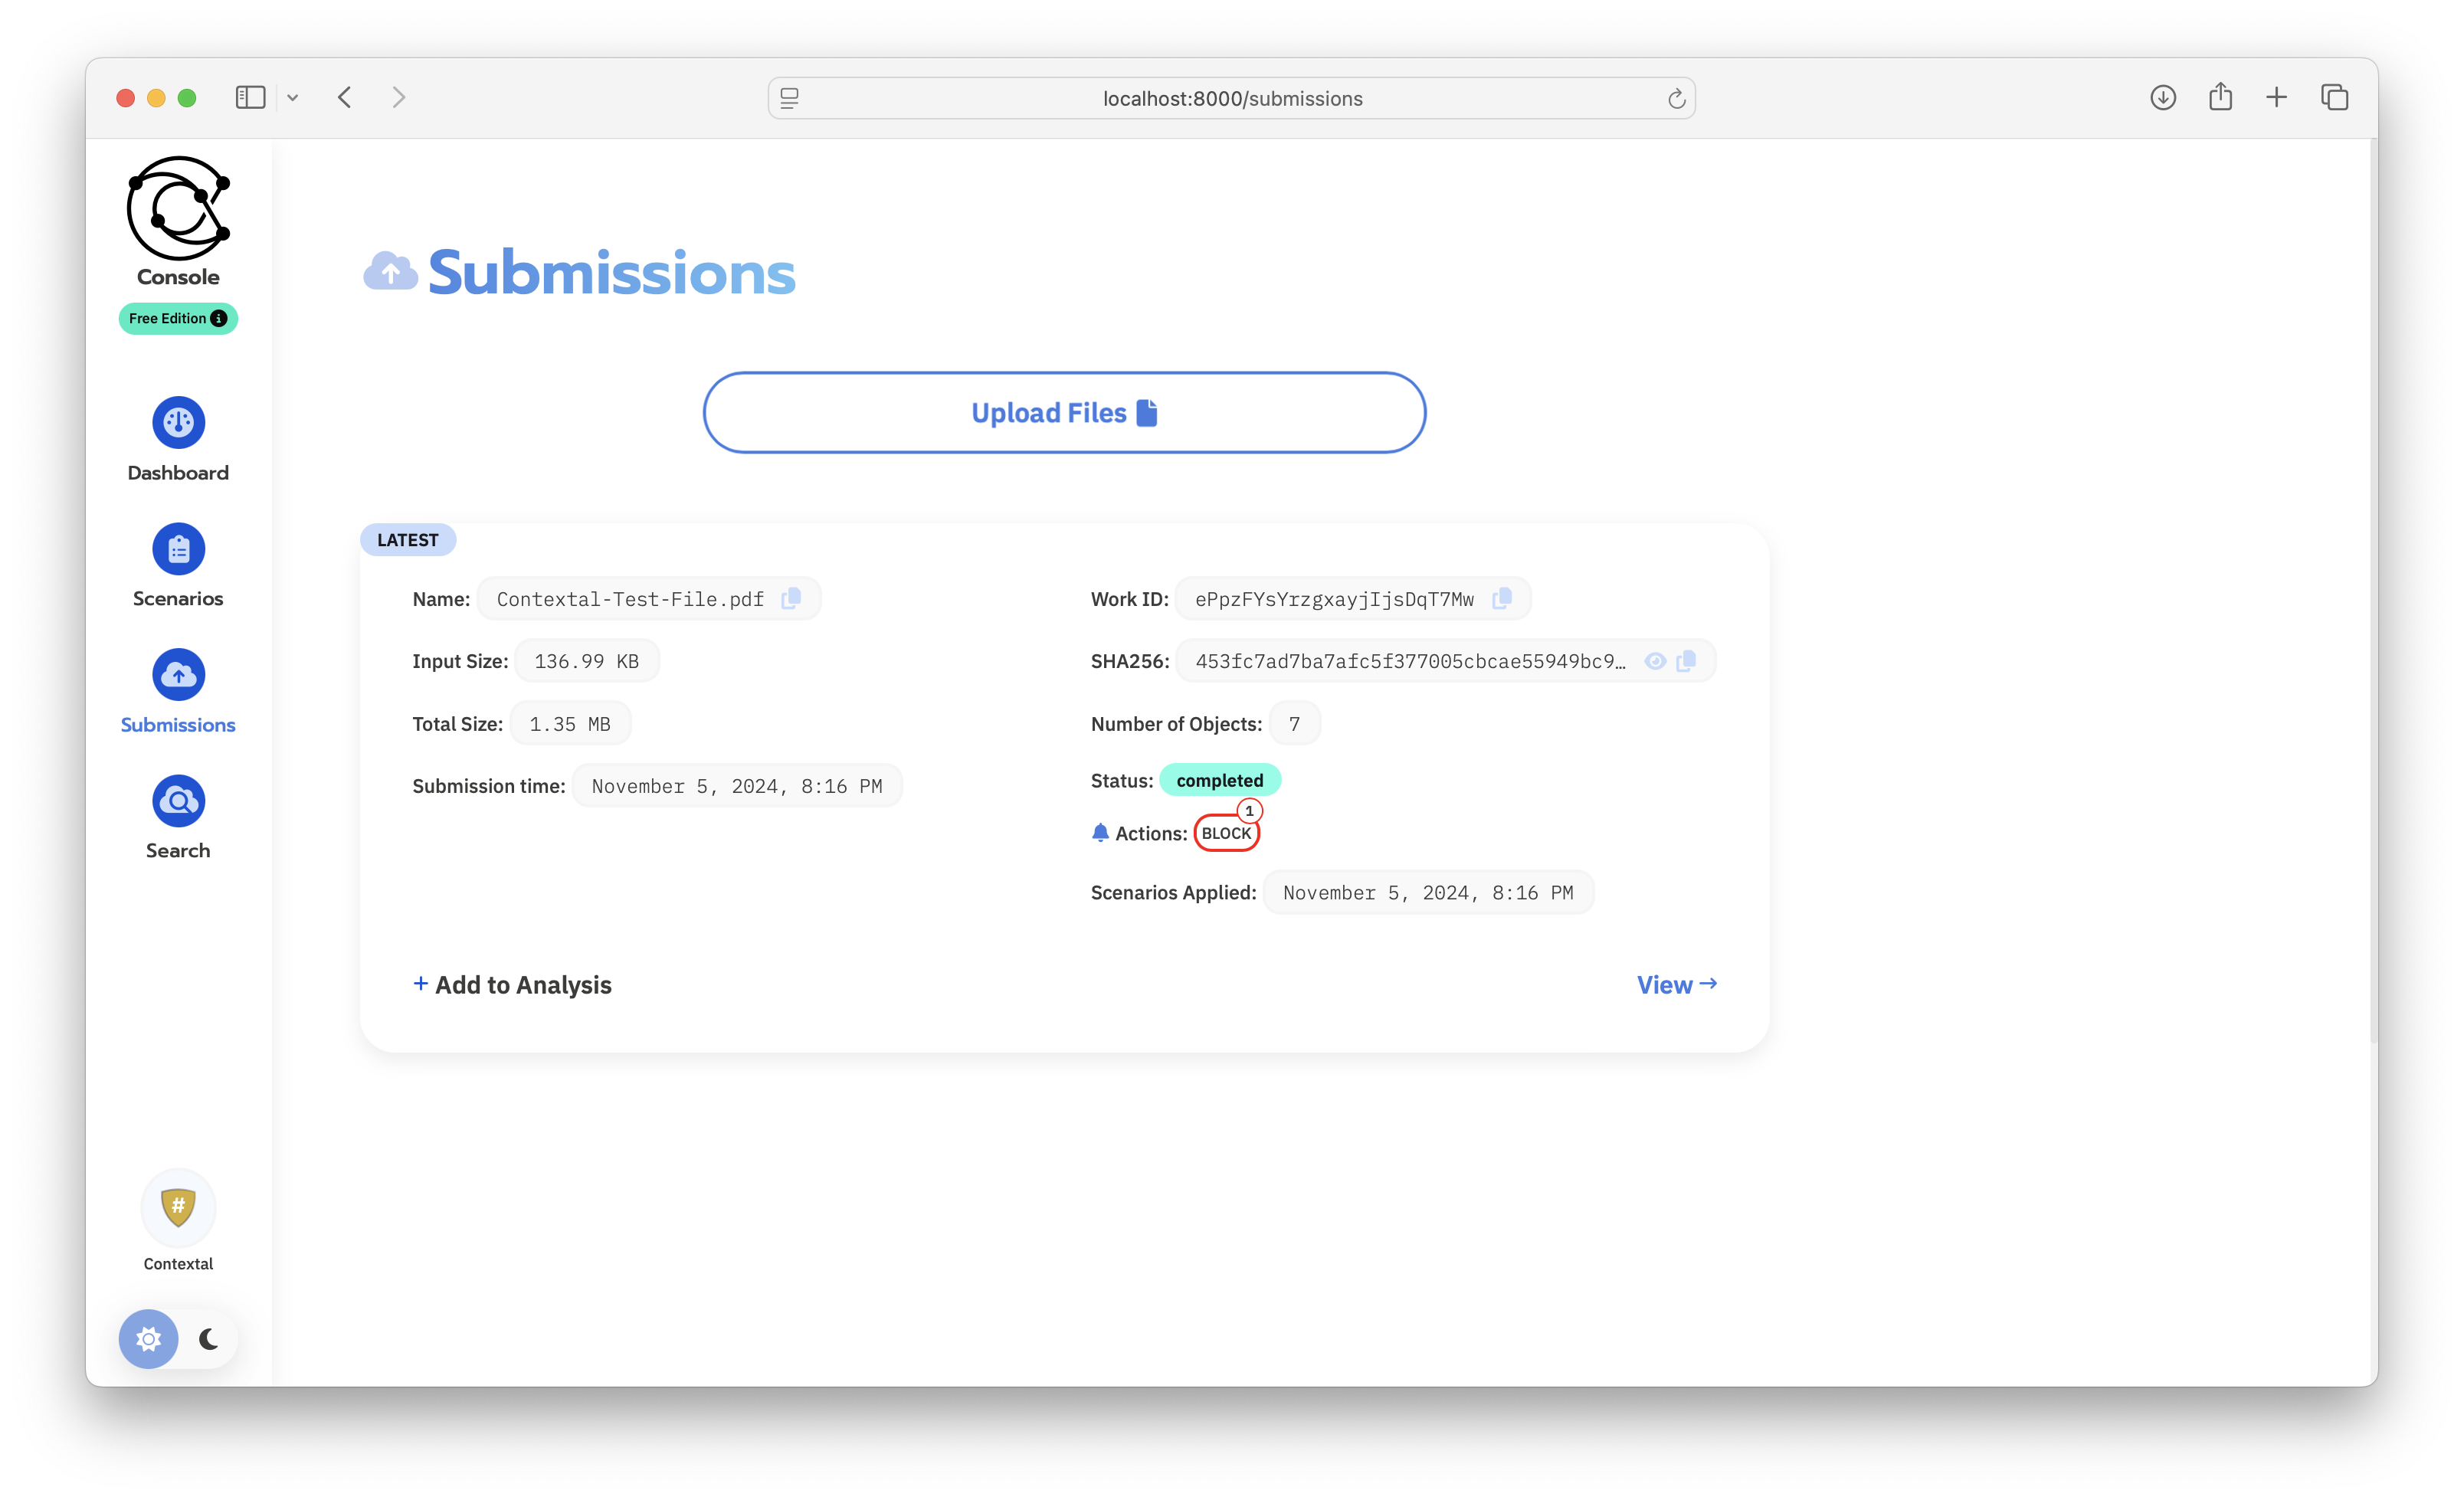This screenshot has width=2464, height=1500.
Task: Select the Submissions sidebar item
Action: click(x=178, y=675)
